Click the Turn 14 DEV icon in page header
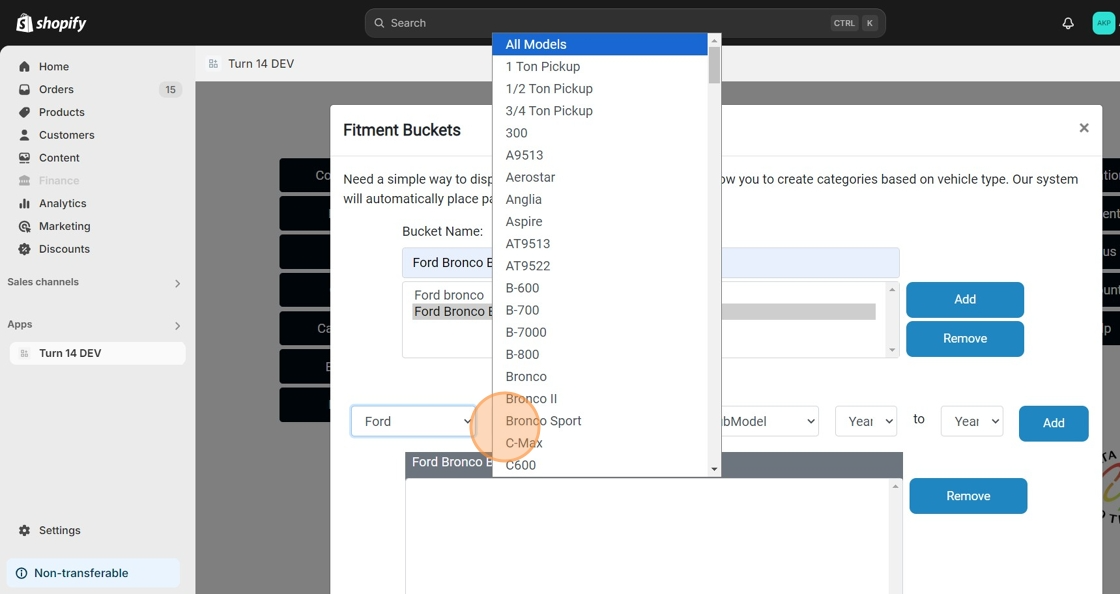The height and width of the screenshot is (594, 1120). click(213, 64)
